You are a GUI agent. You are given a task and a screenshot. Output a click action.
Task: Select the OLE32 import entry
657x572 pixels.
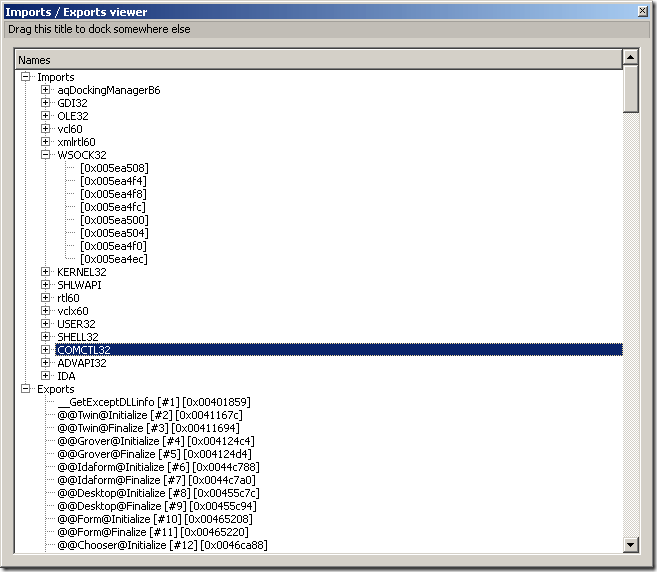(x=73, y=116)
